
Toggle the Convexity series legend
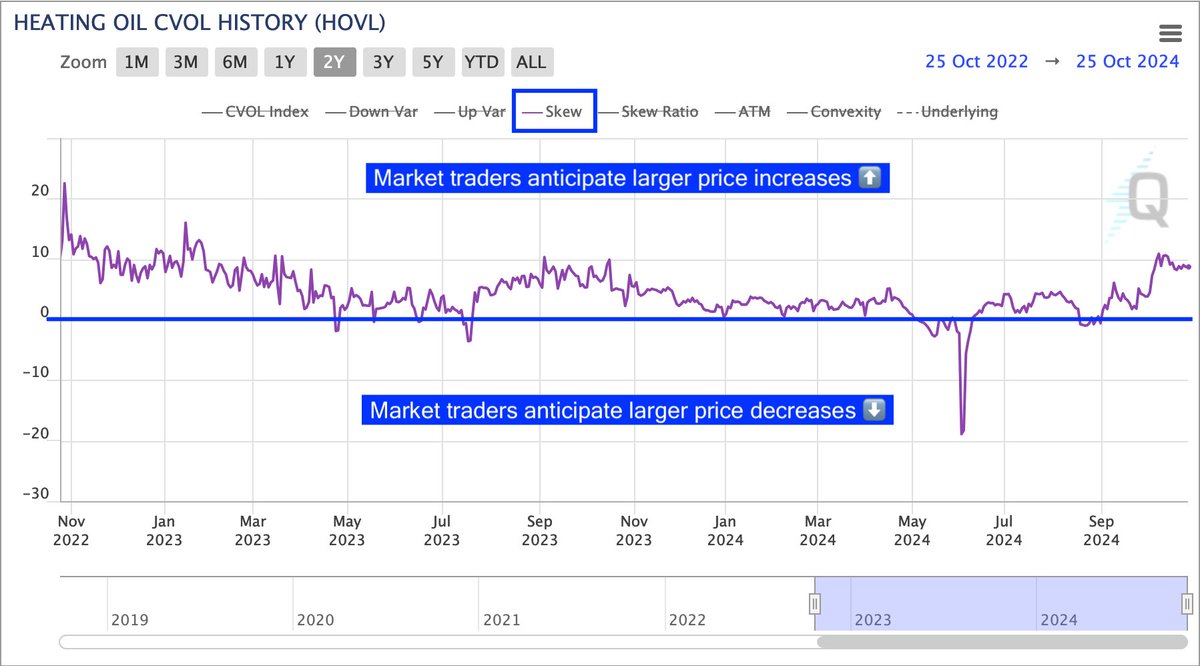coord(834,112)
